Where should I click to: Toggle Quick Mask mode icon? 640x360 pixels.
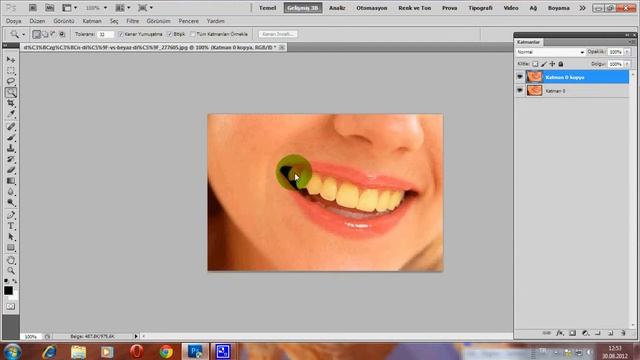pyautogui.click(x=11, y=306)
